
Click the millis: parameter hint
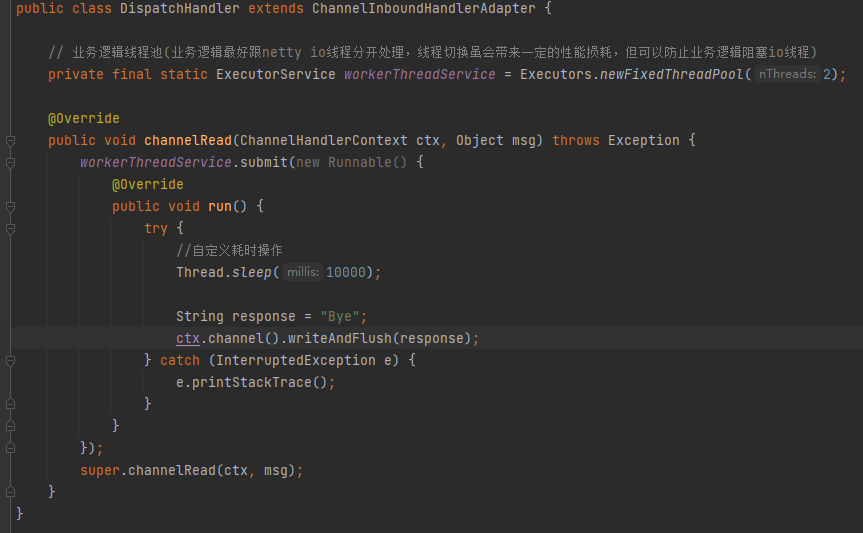pos(303,272)
